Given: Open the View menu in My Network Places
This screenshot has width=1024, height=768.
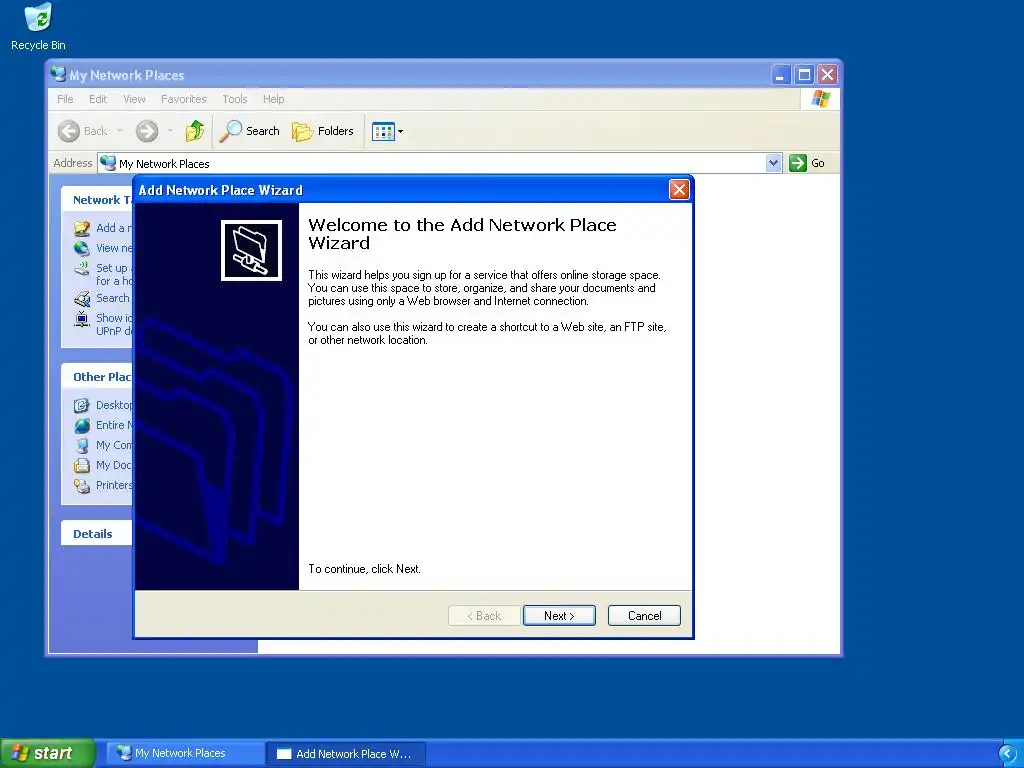Looking at the screenshot, I should point(135,99).
